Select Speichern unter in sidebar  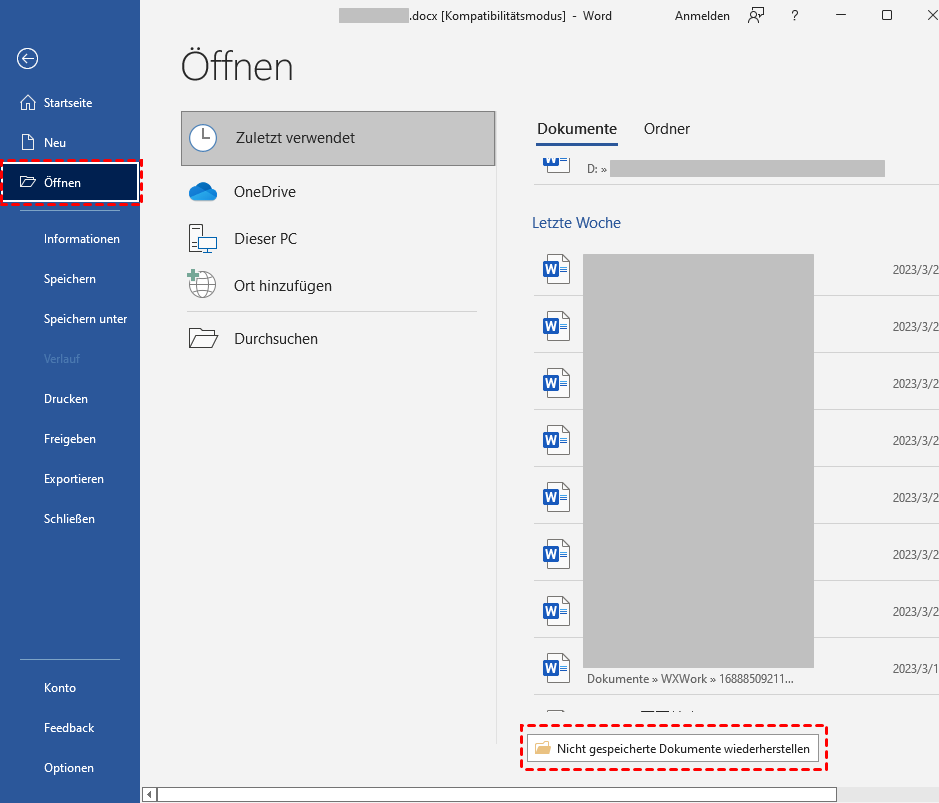85,319
